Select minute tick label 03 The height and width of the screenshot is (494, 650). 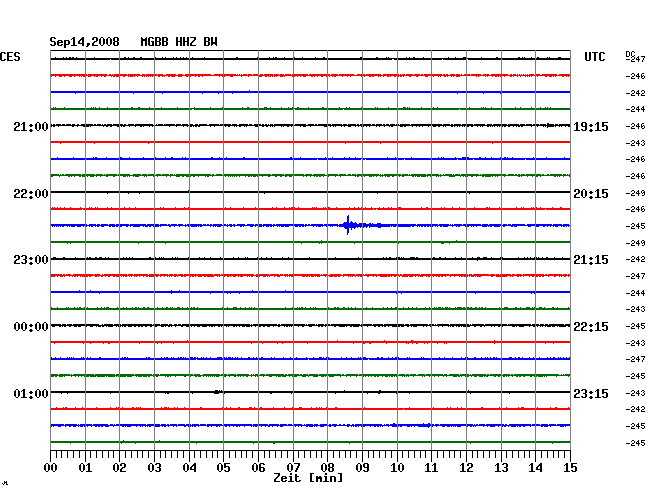(x=155, y=467)
